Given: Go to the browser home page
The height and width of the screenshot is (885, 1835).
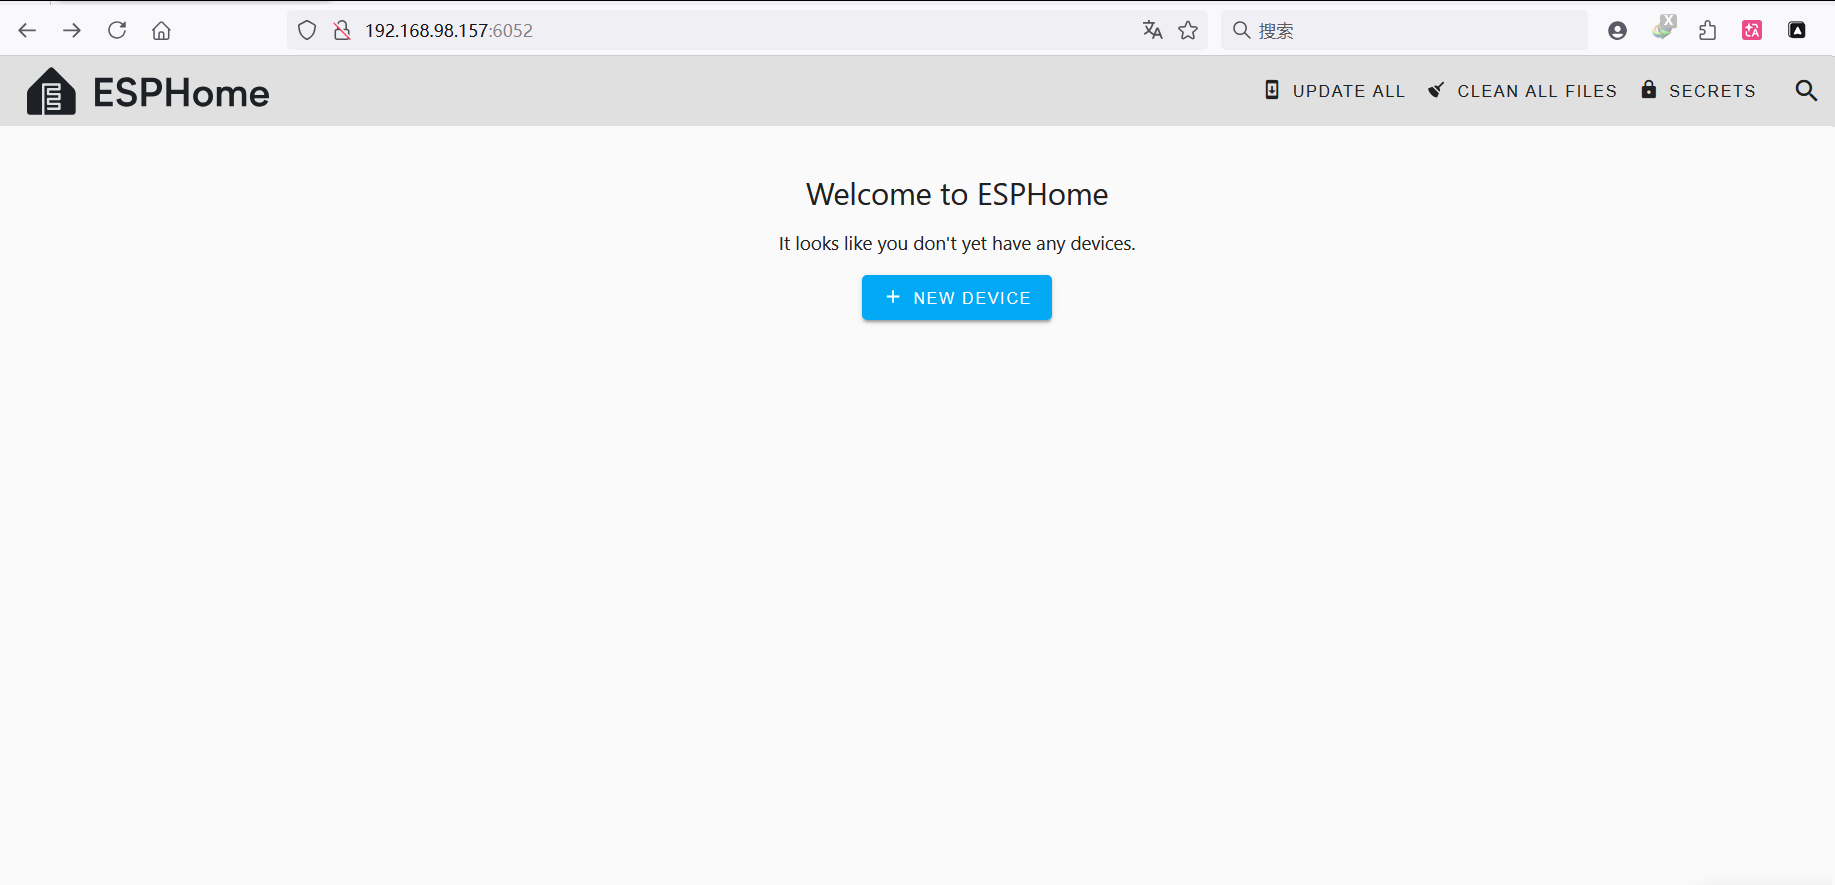Looking at the screenshot, I should click(x=161, y=30).
